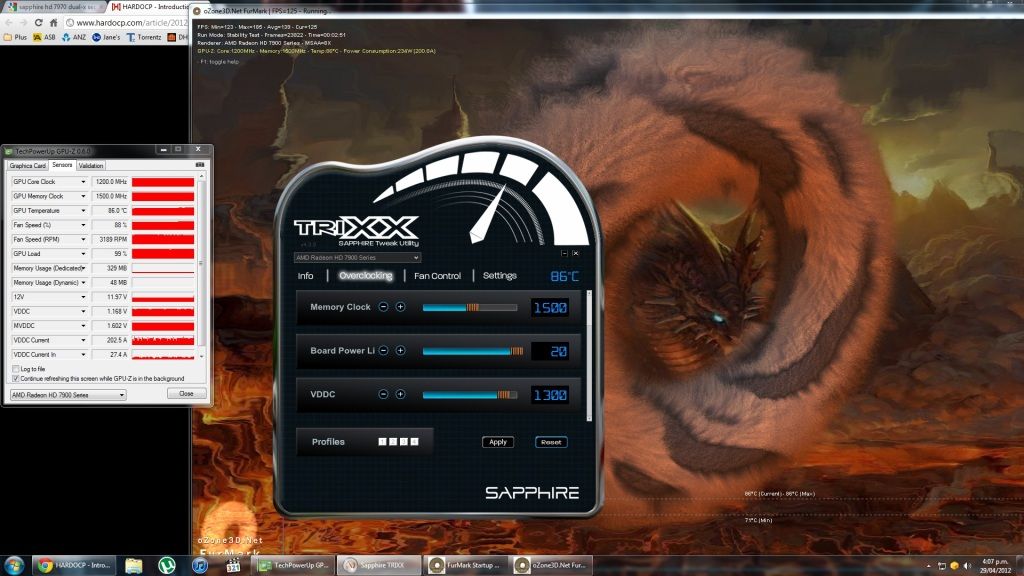Switch to Sapphire TRIXX taskbar button
1024x576 pixels.
[379, 566]
